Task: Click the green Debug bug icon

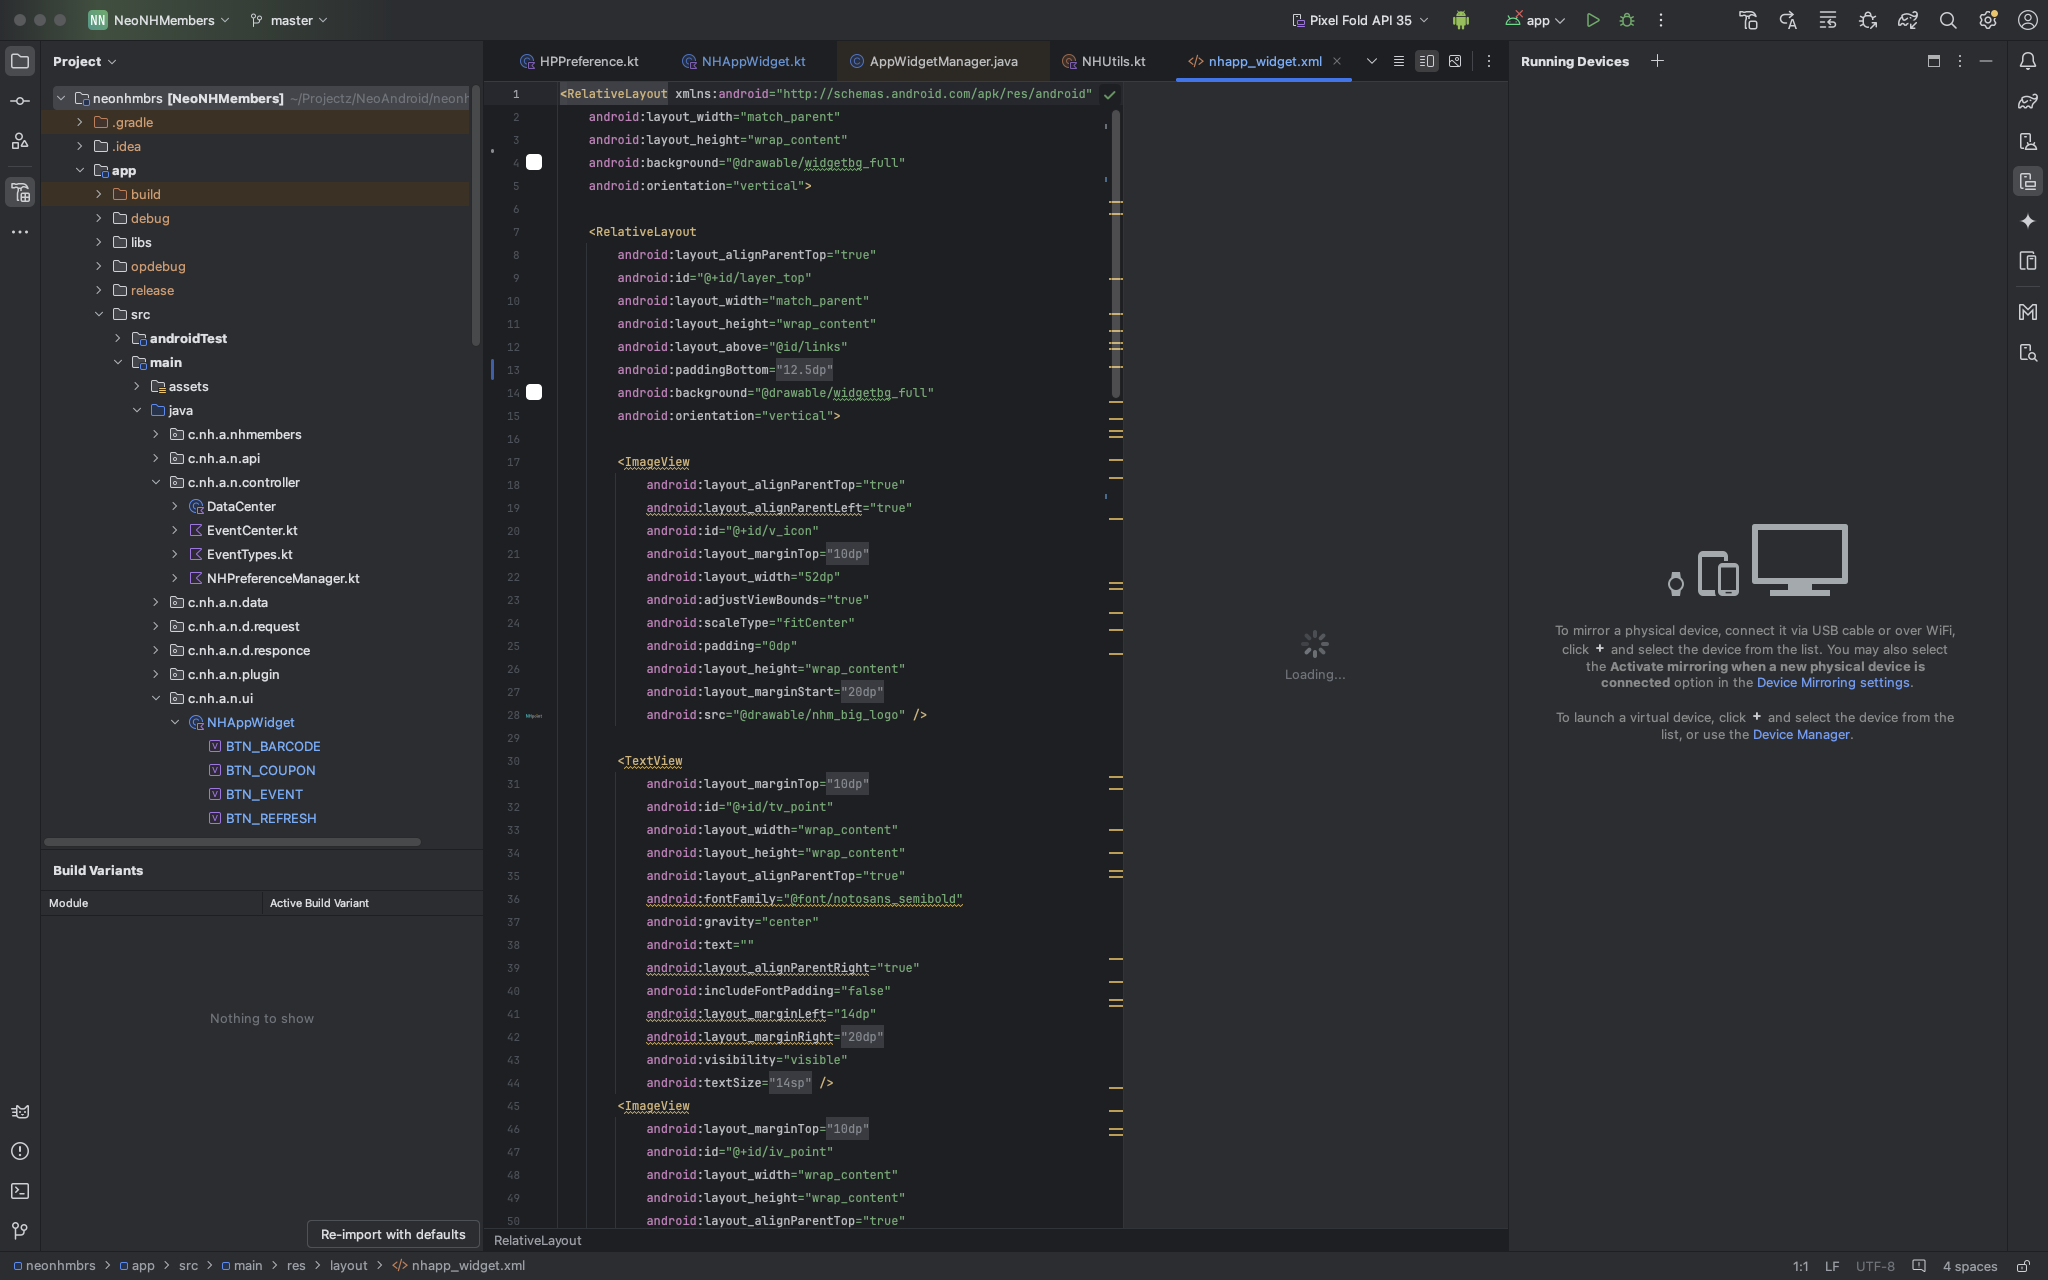Action: coord(1627,20)
